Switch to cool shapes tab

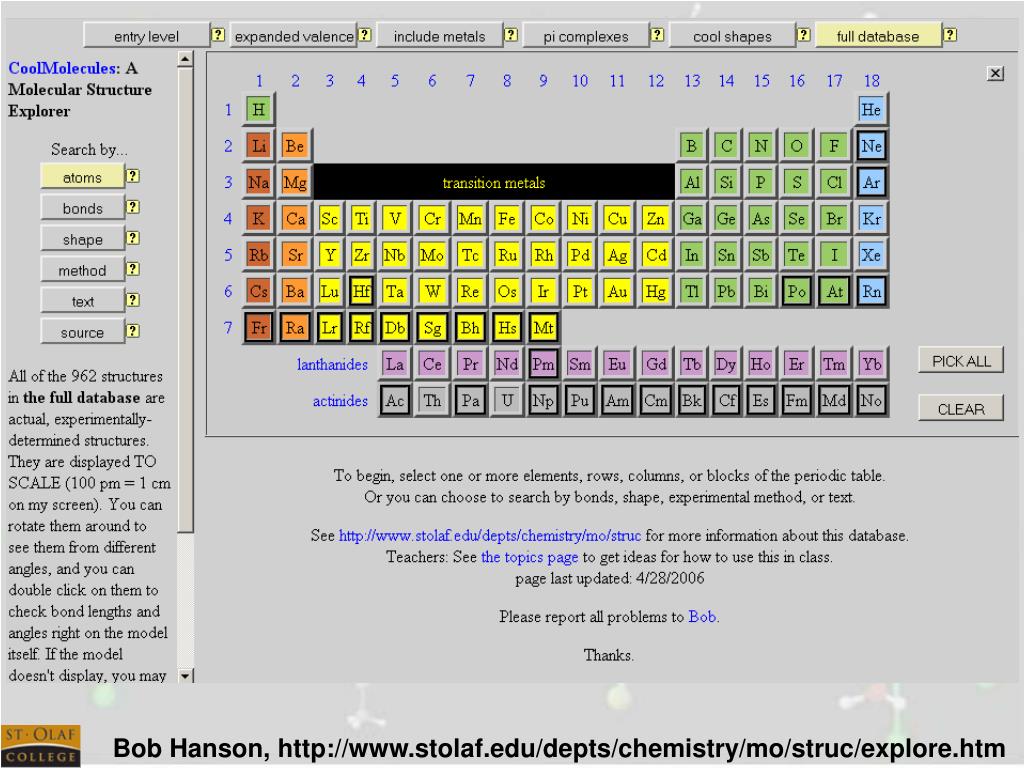point(732,36)
